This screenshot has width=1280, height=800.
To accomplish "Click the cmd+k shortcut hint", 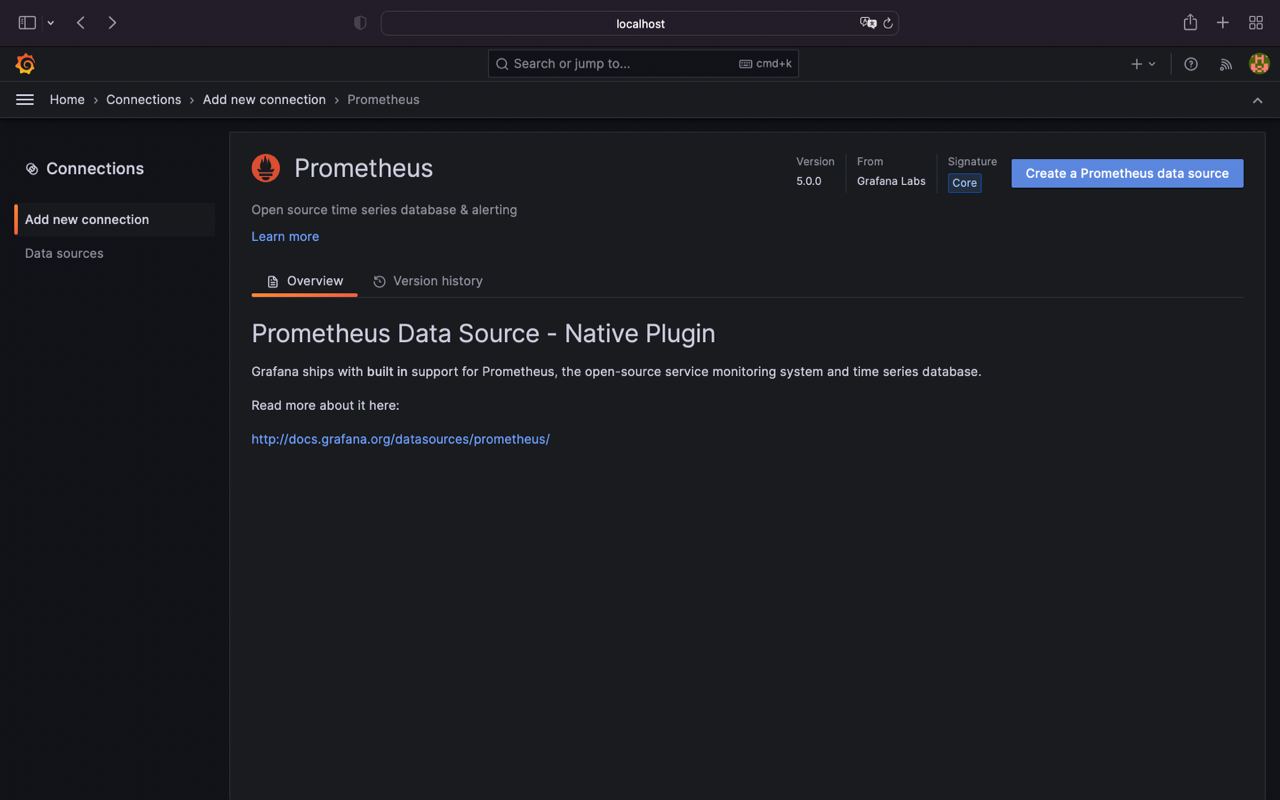I will click(766, 63).
